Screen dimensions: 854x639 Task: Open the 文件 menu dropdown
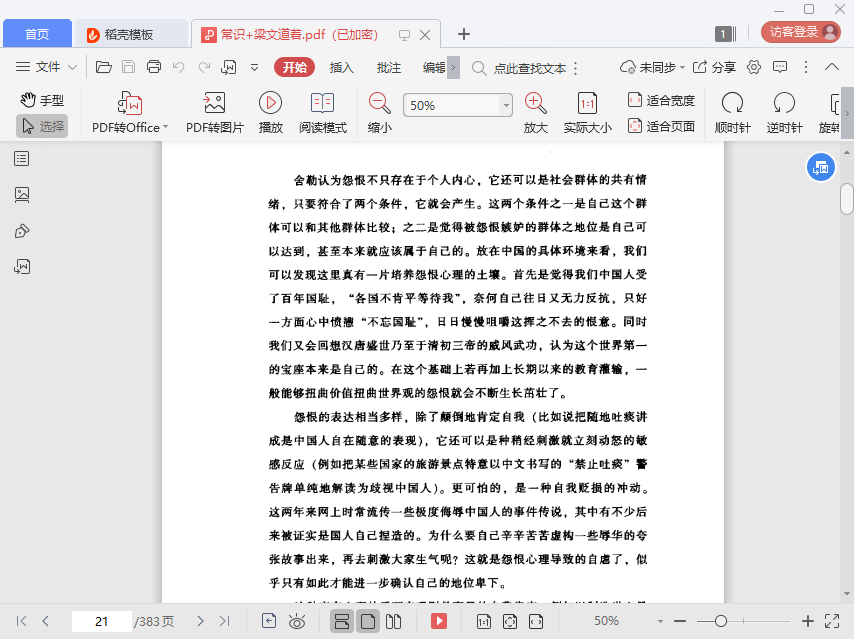(x=47, y=67)
